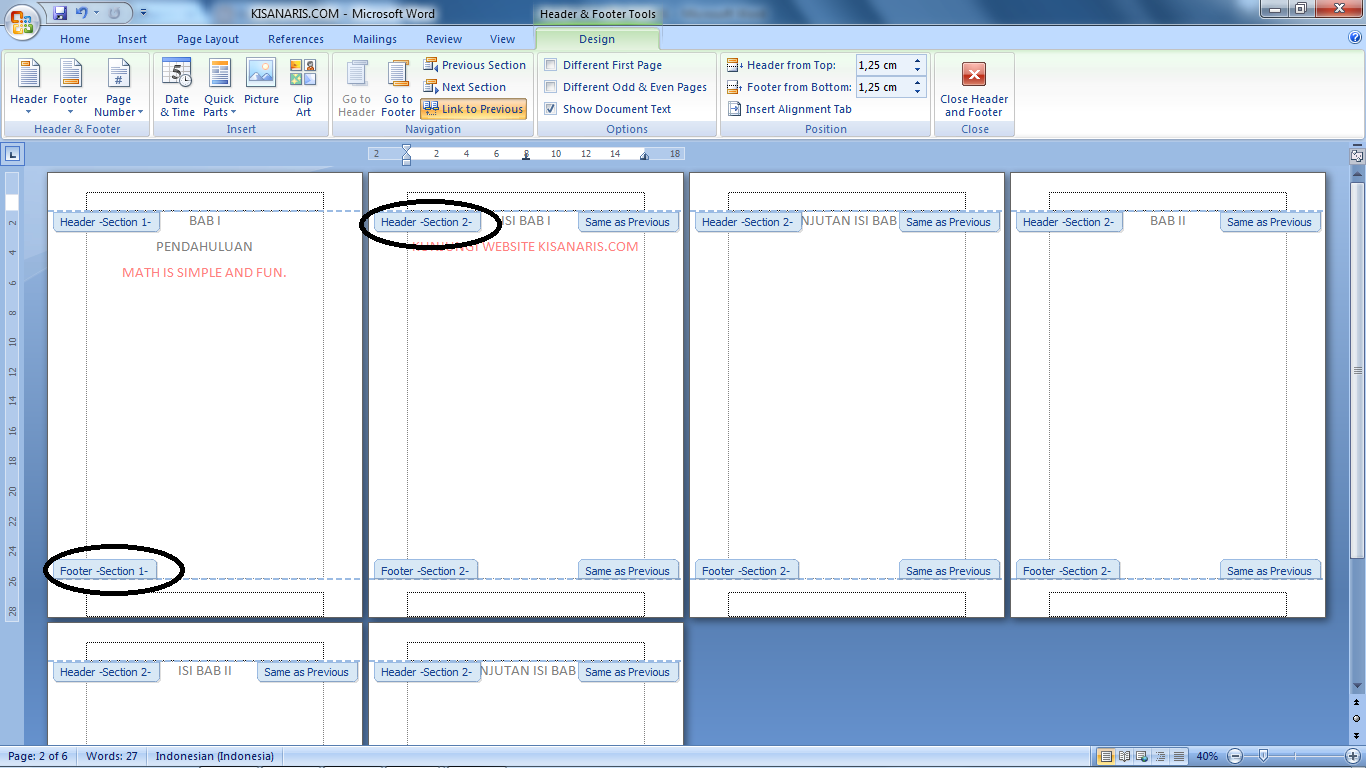Viewport: 1366px width, 768px height.
Task: Go to Header in Navigation group
Action: click(x=356, y=88)
